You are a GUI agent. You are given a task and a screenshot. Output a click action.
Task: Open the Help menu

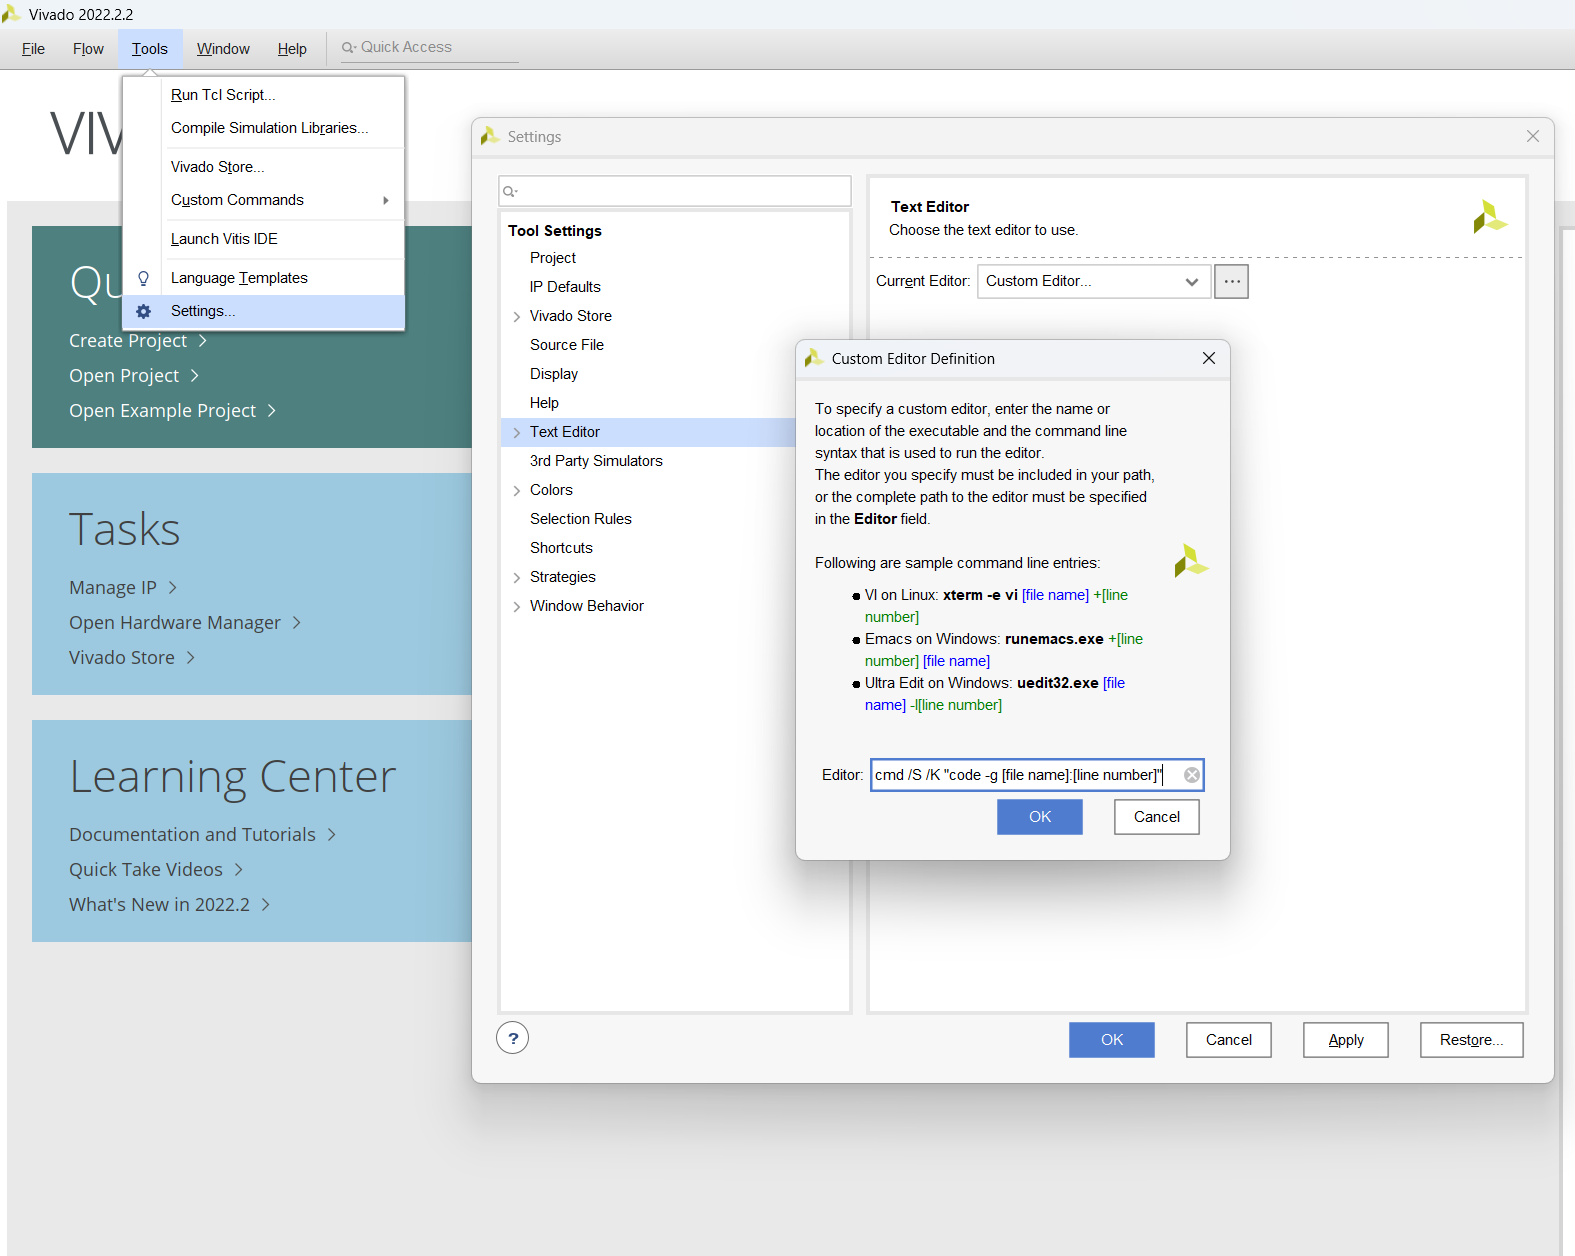coord(292,49)
